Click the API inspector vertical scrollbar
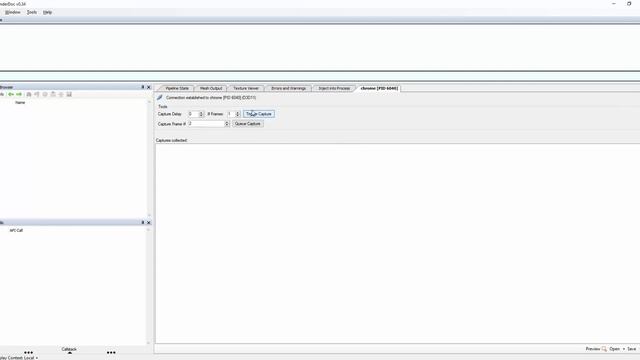The height and width of the screenshot is (360, 640). (149, 287)
